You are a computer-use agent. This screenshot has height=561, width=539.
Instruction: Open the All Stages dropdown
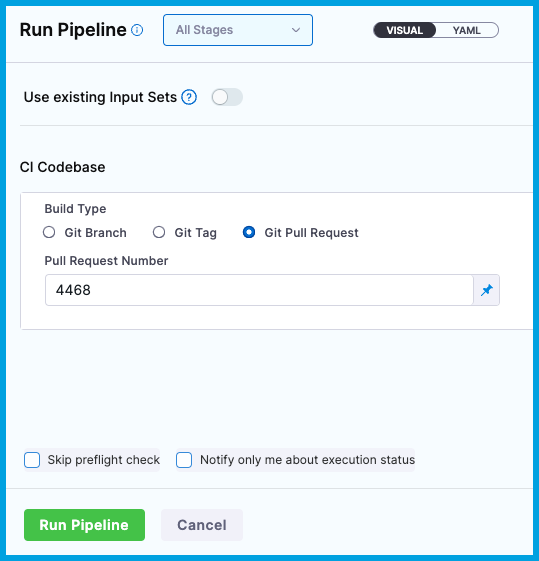tap(238, 30)
